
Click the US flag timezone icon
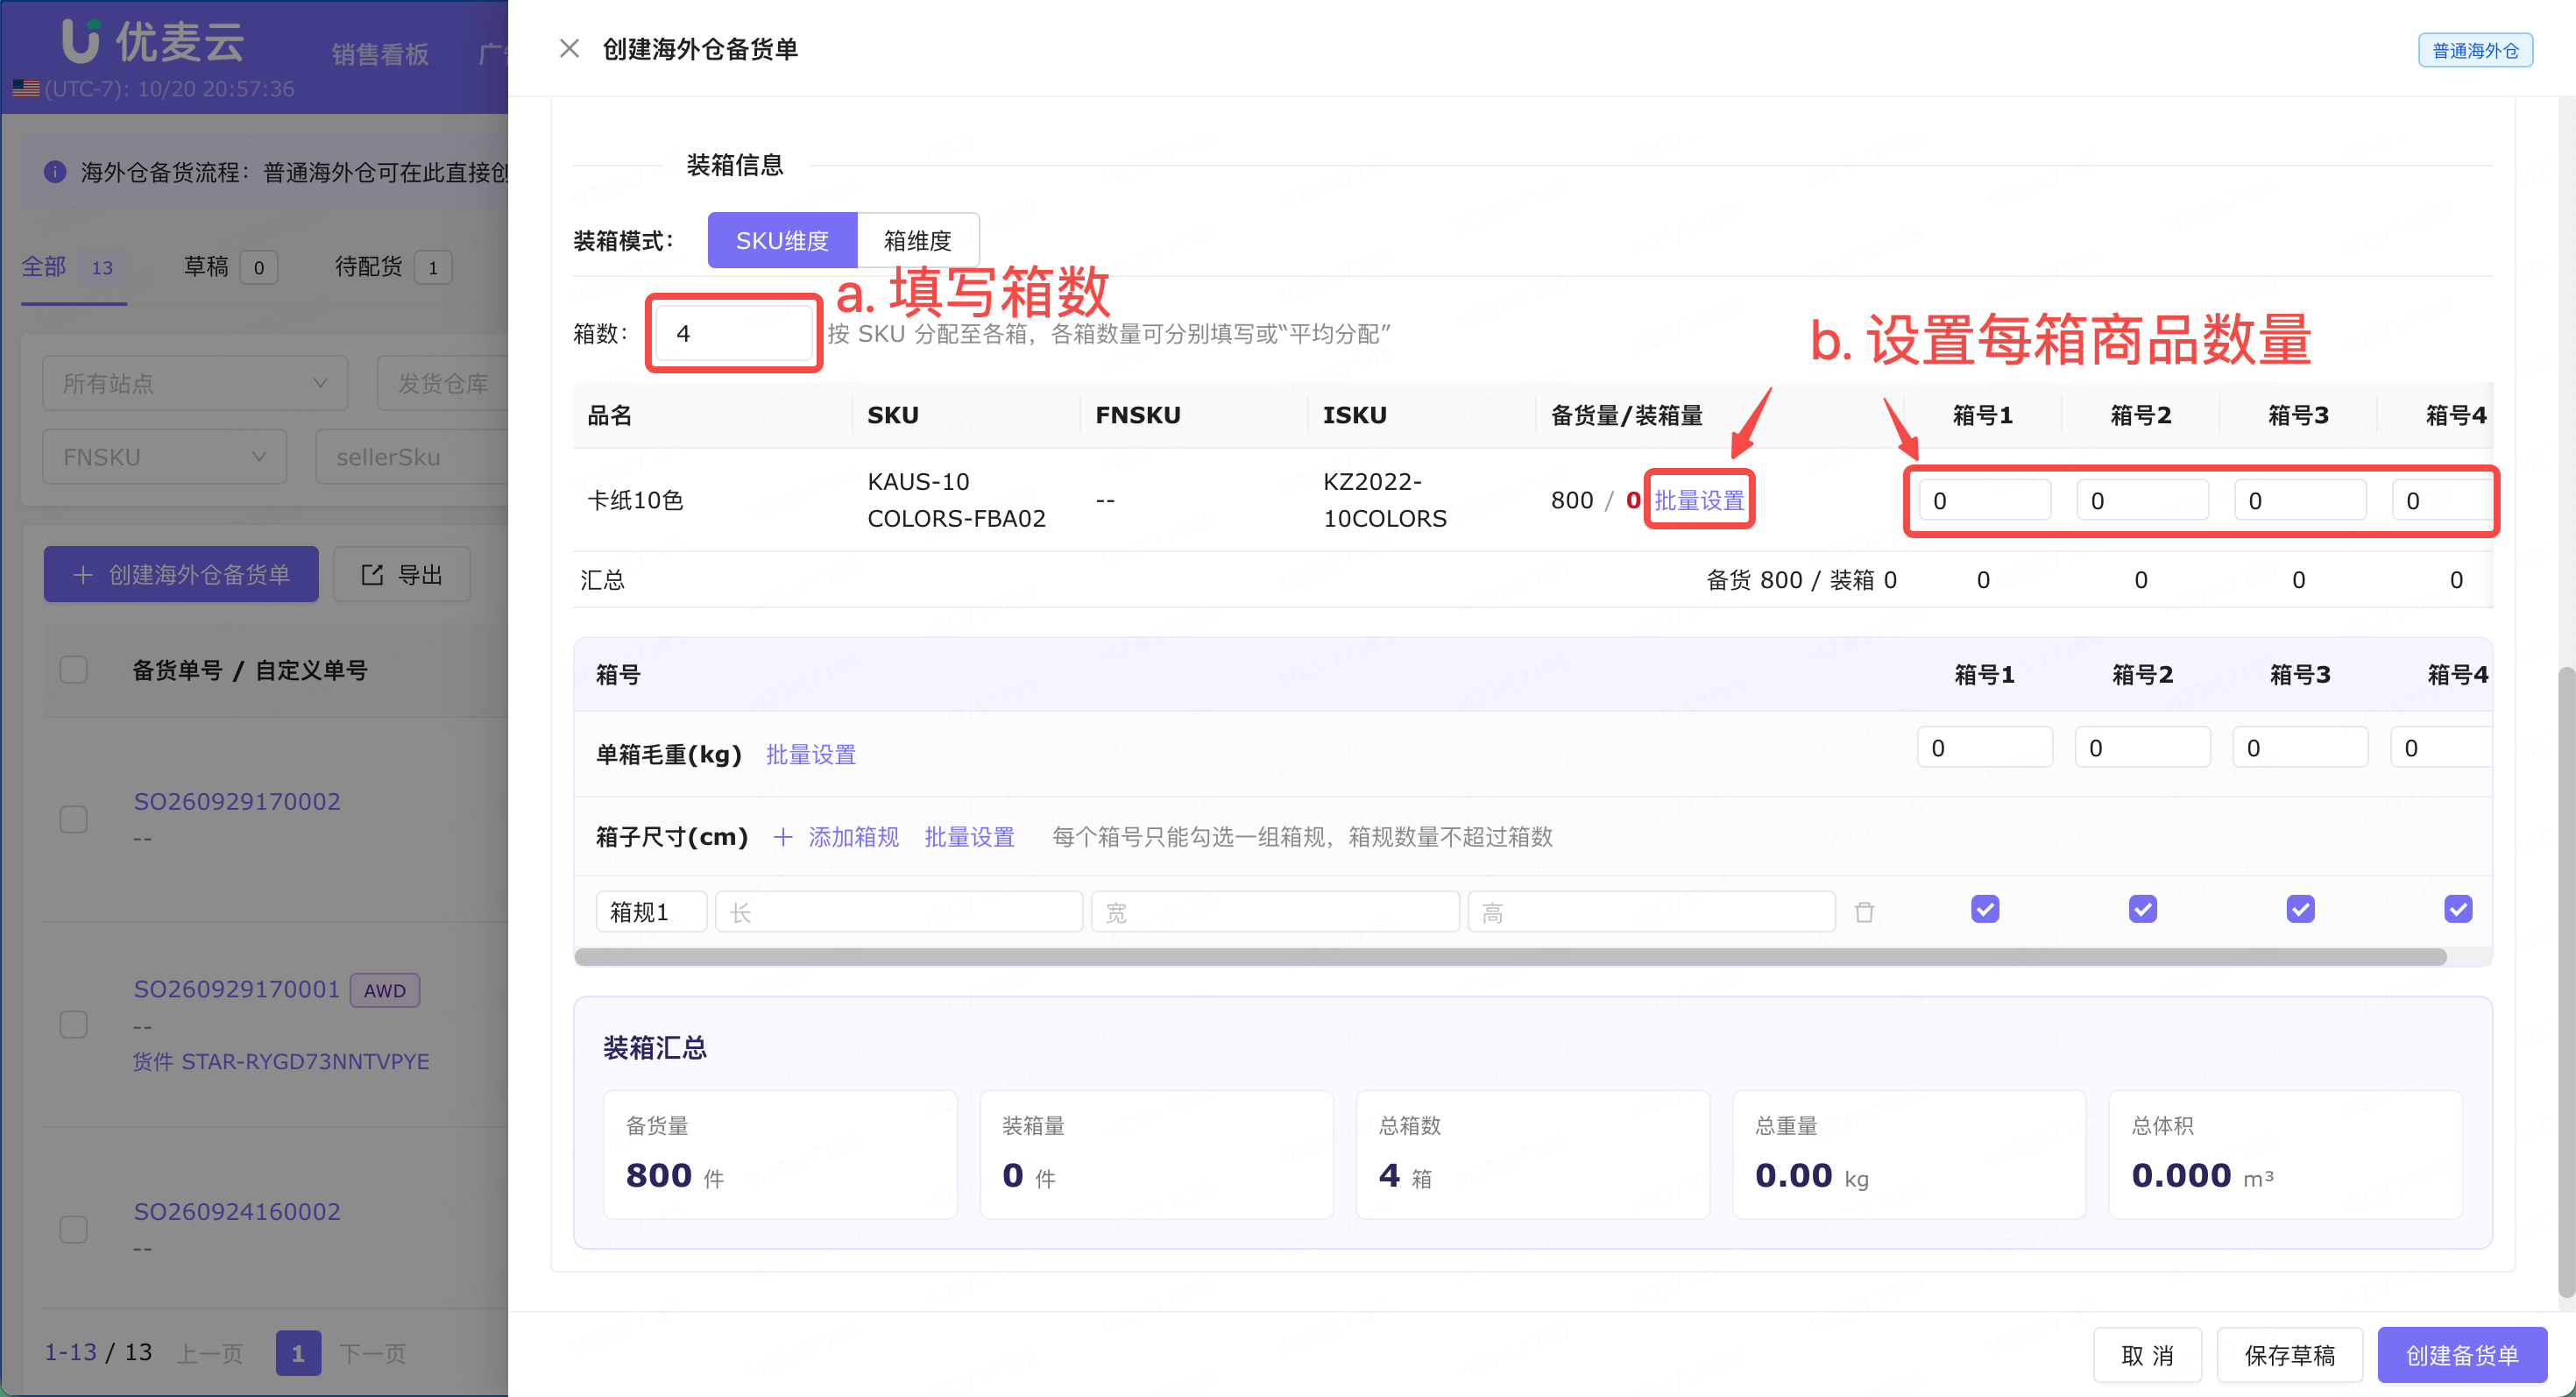(26, 89)
